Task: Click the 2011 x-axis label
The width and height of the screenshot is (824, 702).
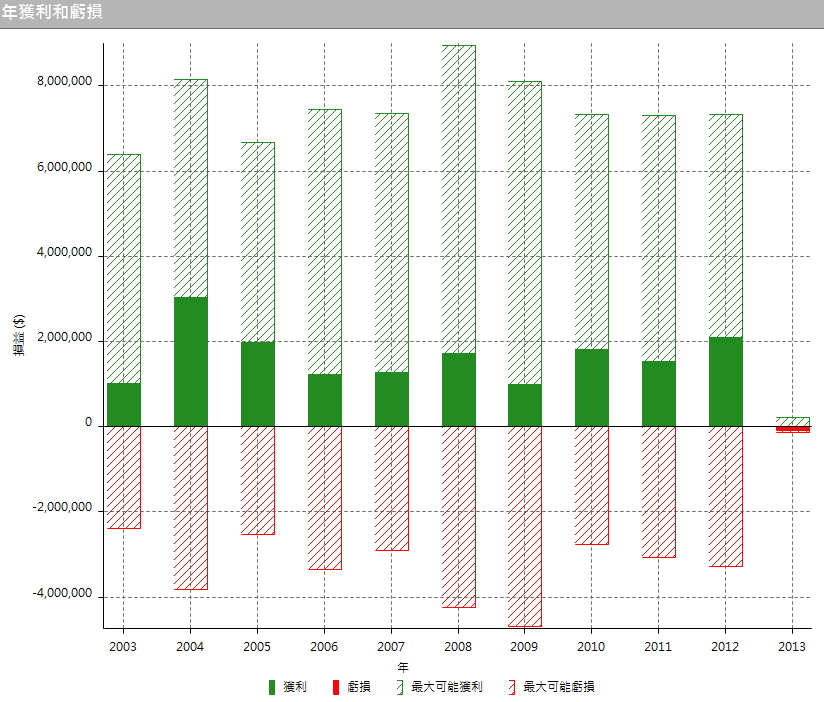Action: (x=658, y=647)
